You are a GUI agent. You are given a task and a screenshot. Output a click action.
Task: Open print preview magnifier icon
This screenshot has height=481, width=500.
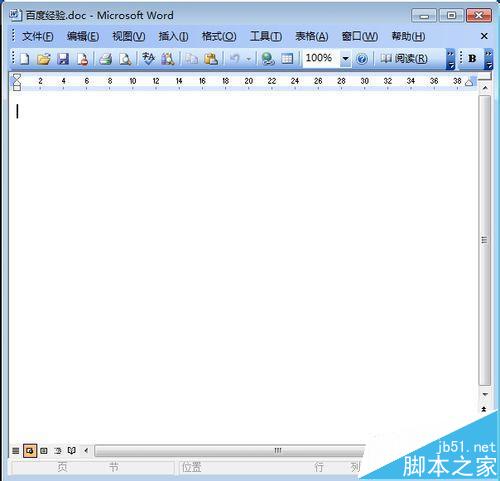point(125,59)
